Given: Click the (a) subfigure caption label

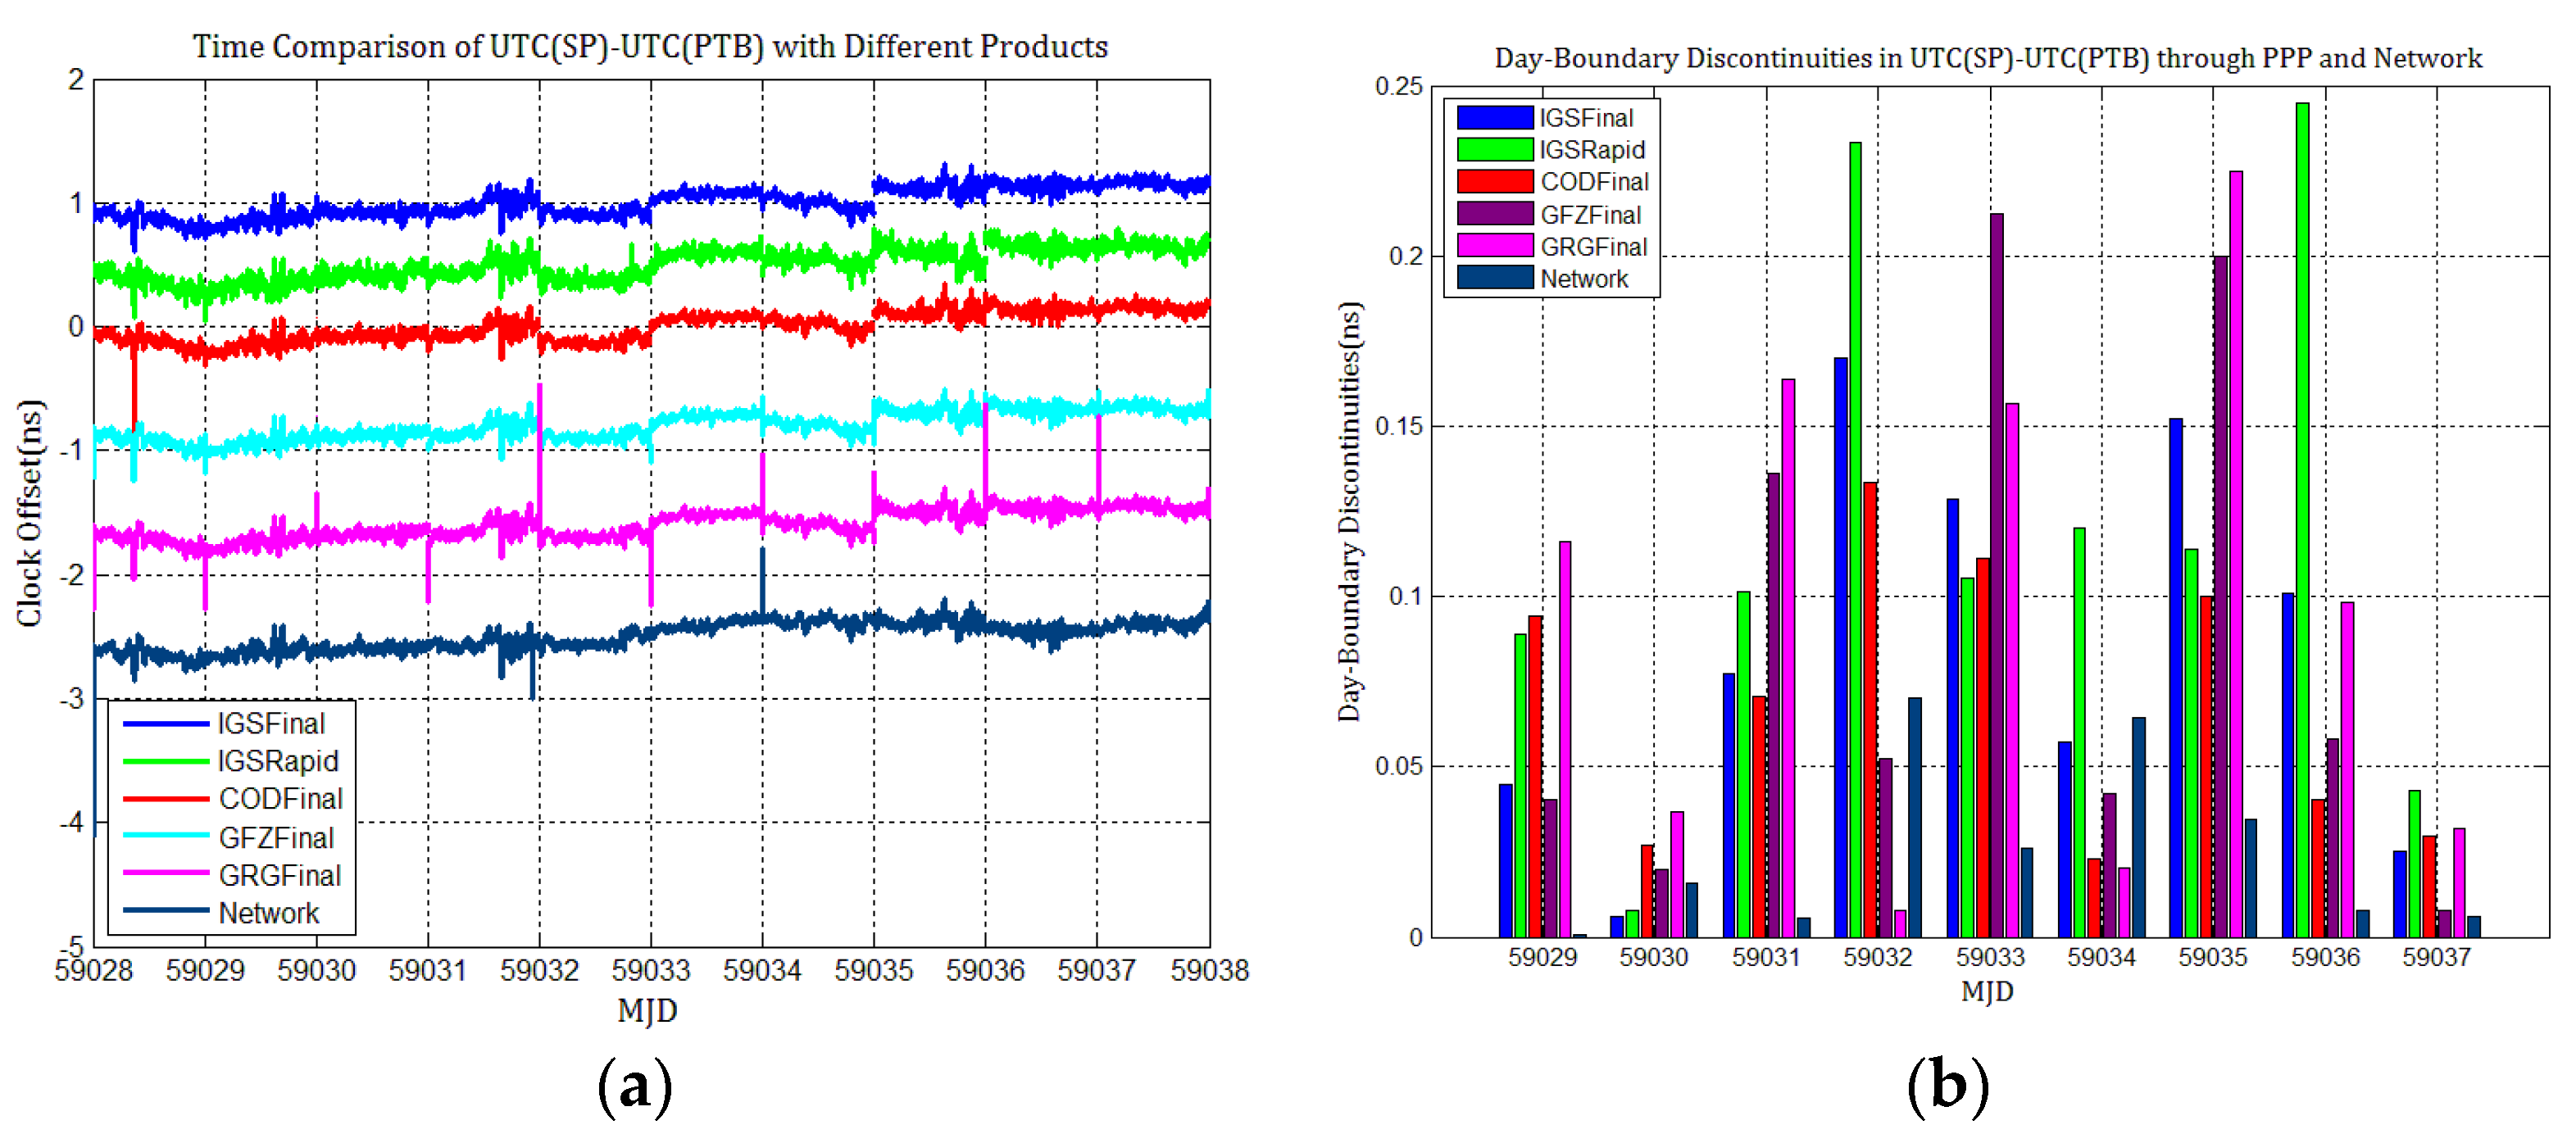Looking at the screenshot, I should [x=634, y=1087].
